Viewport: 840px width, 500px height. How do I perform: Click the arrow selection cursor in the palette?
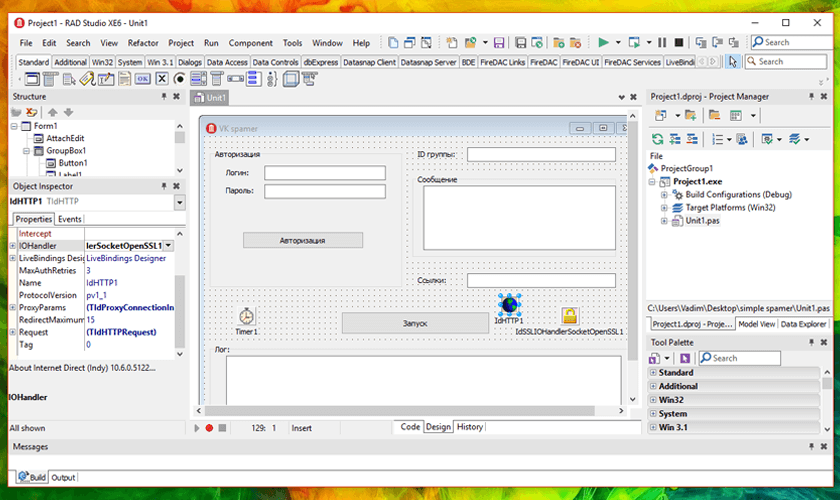(732, 62)
